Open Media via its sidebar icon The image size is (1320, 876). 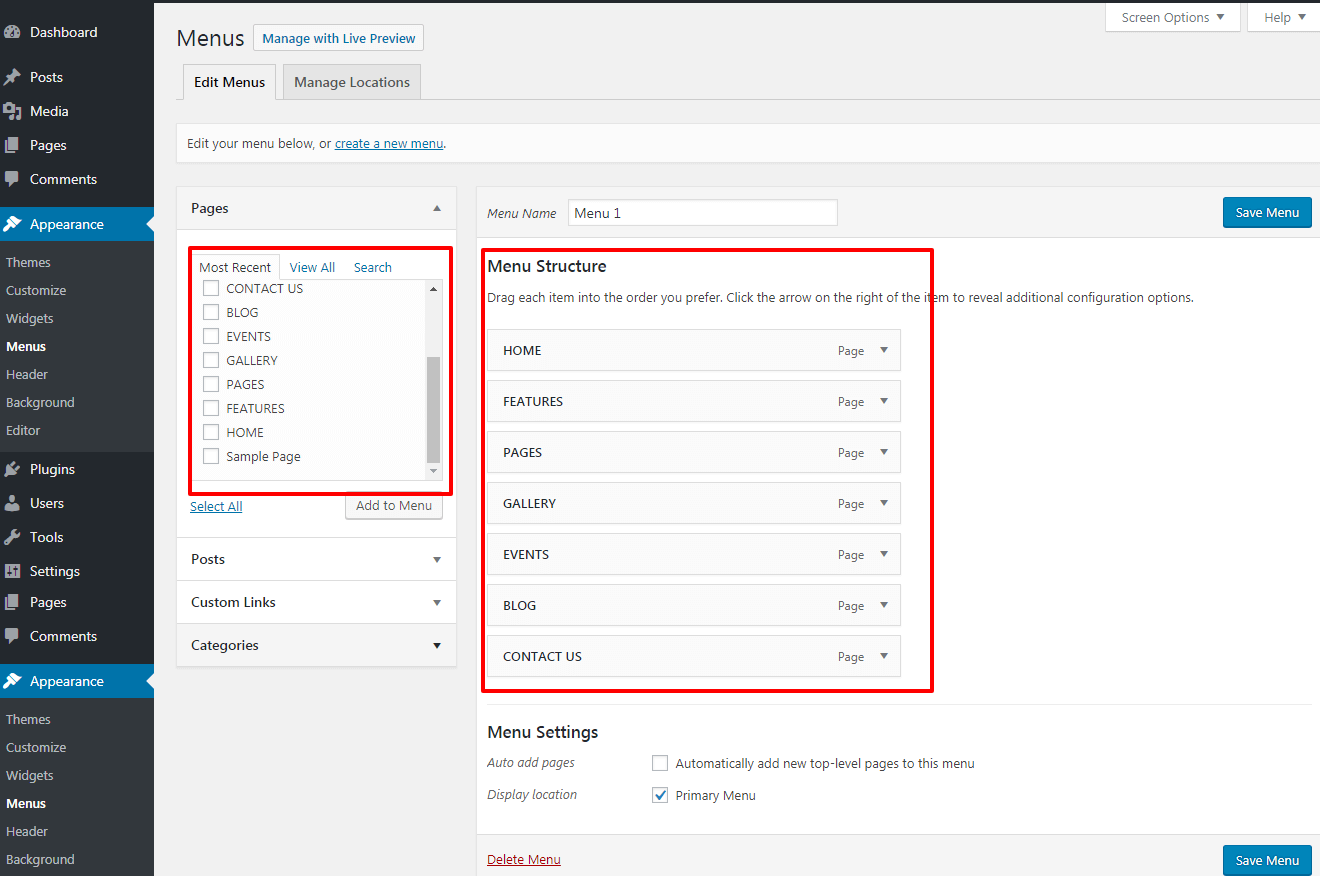(12, 111)
